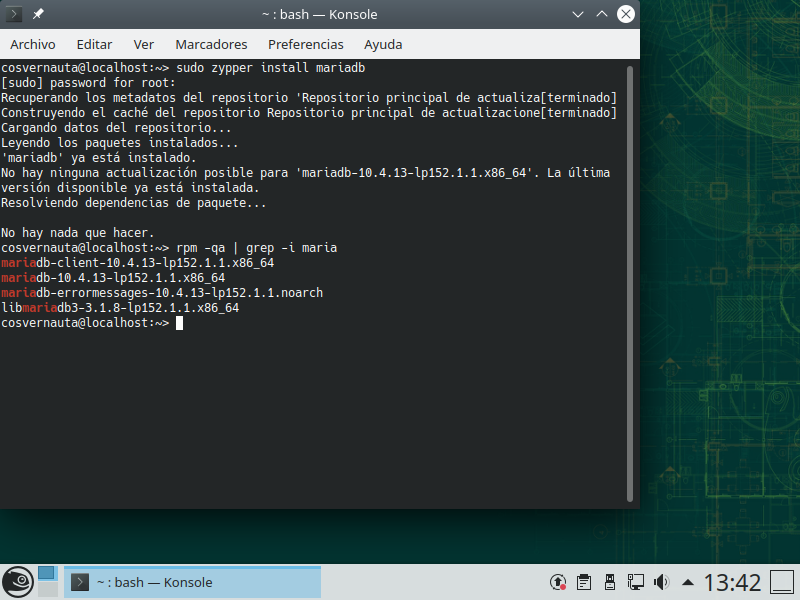Open the Marcadores menu
This screenshot has width=800, height=600.
tap(211, 44)
